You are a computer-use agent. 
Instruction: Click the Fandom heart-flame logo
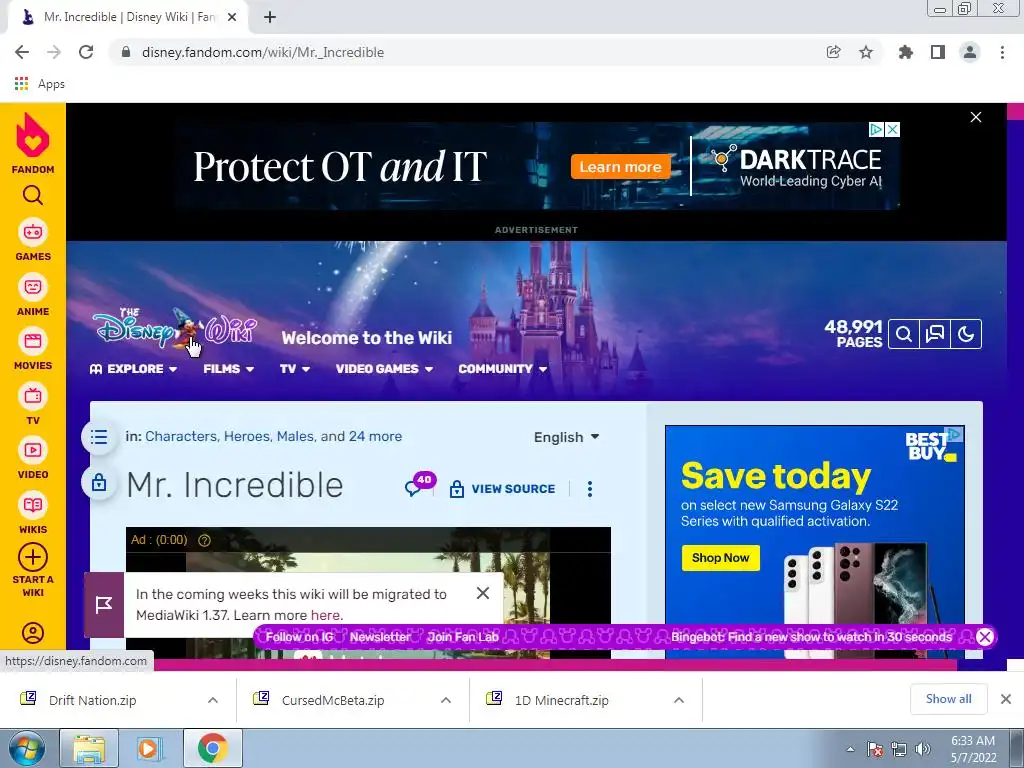tap(33, 135)
